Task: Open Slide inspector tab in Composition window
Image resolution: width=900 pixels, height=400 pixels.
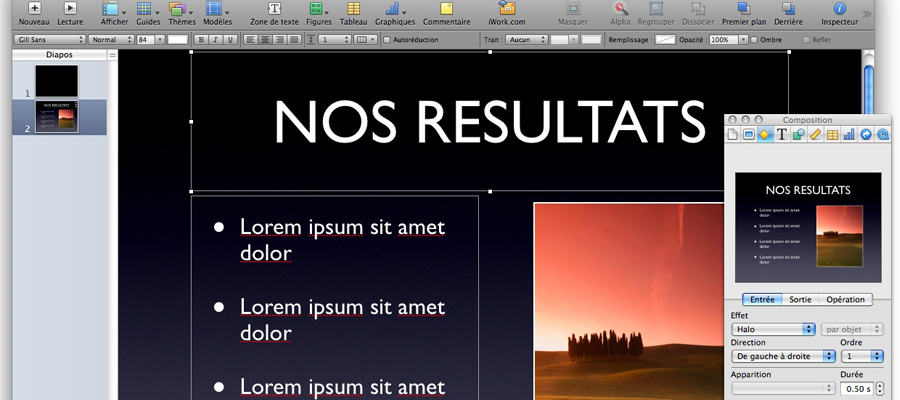Action: [x=748, y=134]
